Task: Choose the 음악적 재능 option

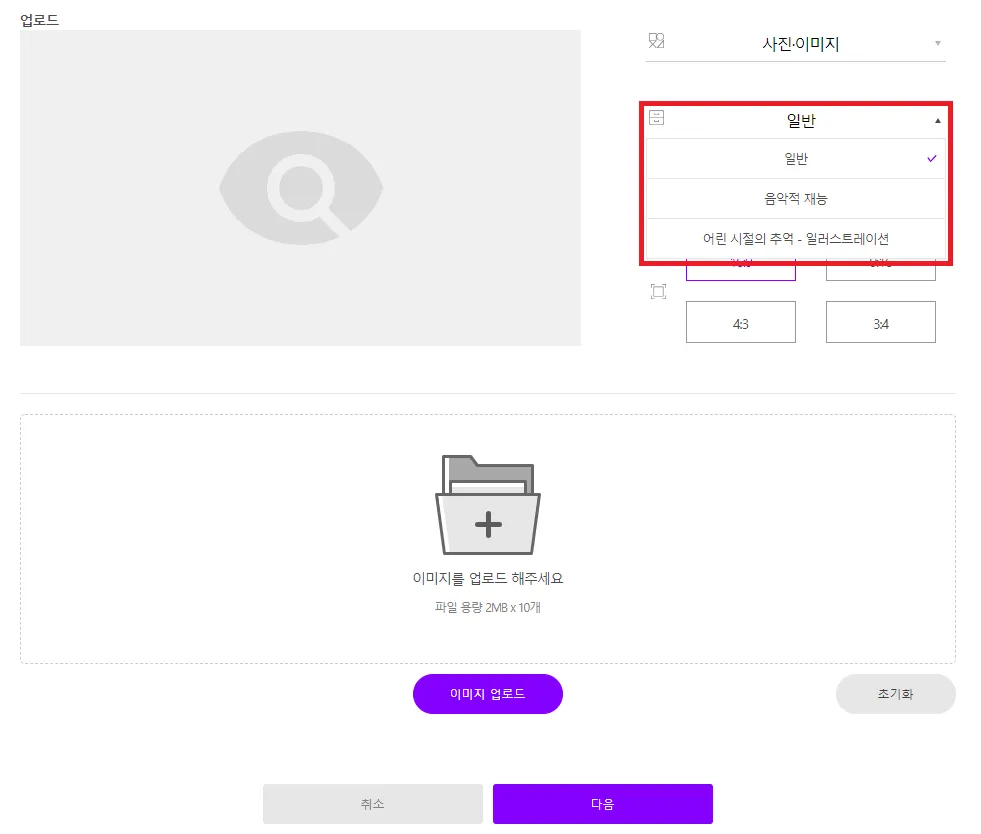Action: (796, 199)
